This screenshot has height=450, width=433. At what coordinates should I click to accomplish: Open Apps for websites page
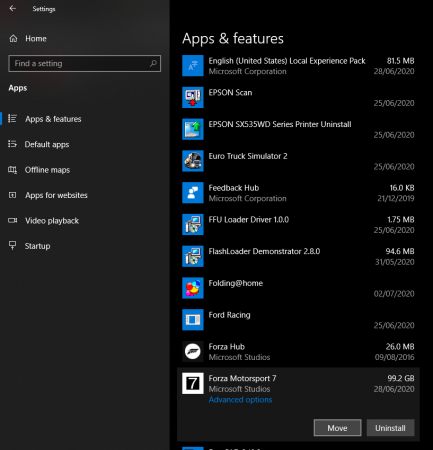pyautogui.click(x=56, y=195)
